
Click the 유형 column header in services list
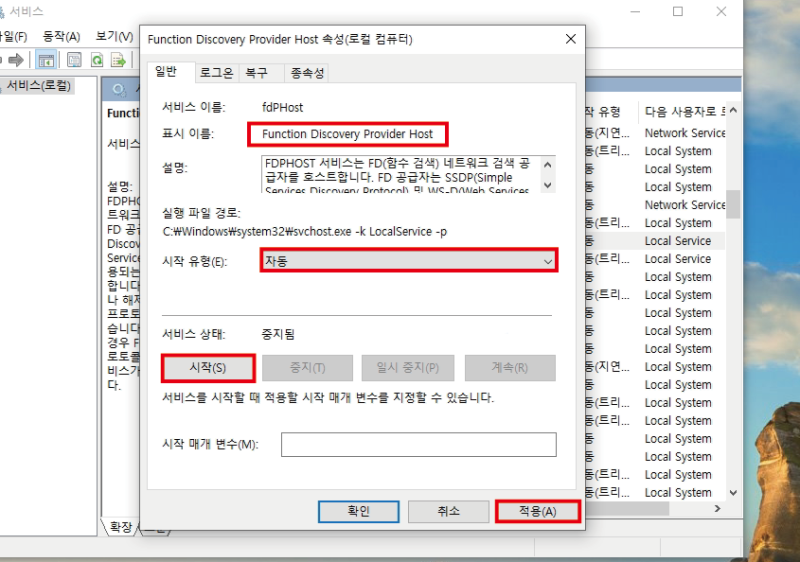609,111
